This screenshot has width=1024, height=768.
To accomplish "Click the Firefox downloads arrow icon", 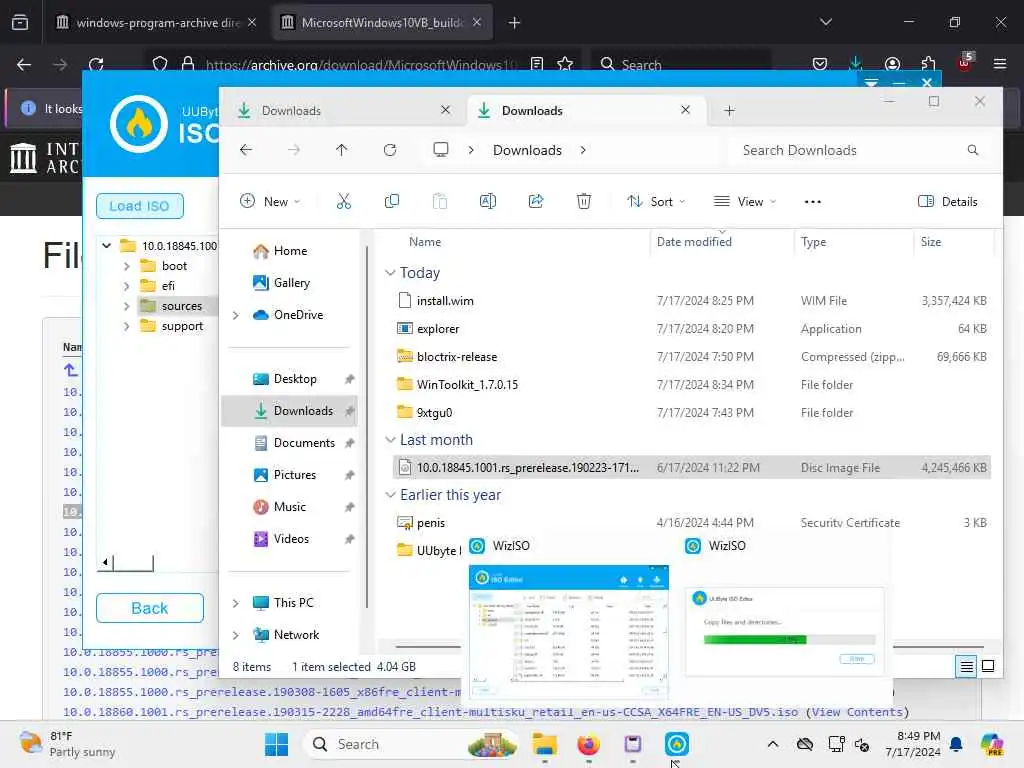I will (x=856, y=64).
